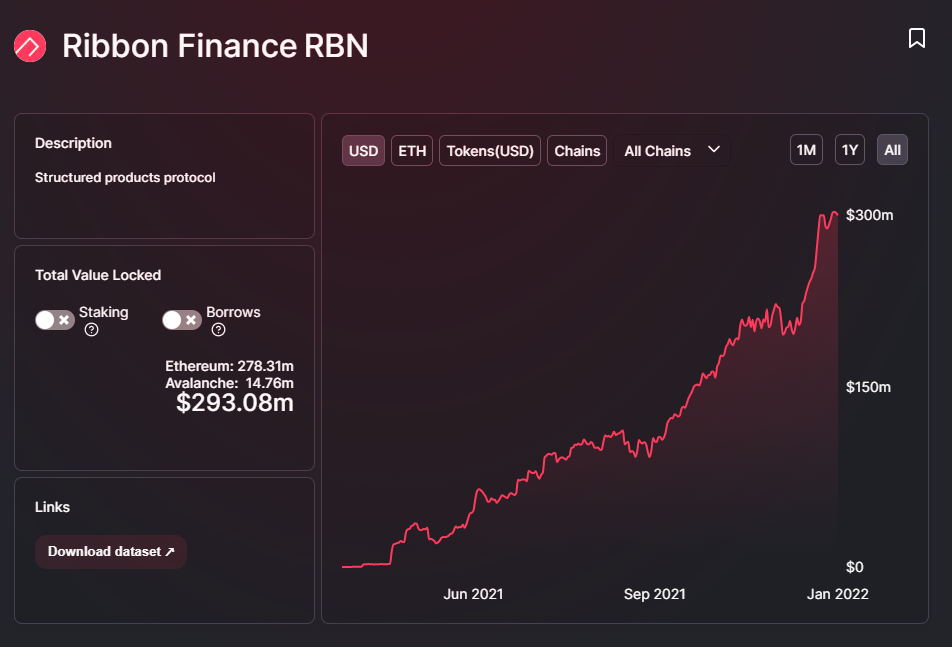Set the chart range to 1Y
The width and height of the screenshot is (952, 647).
coord(850,150)
